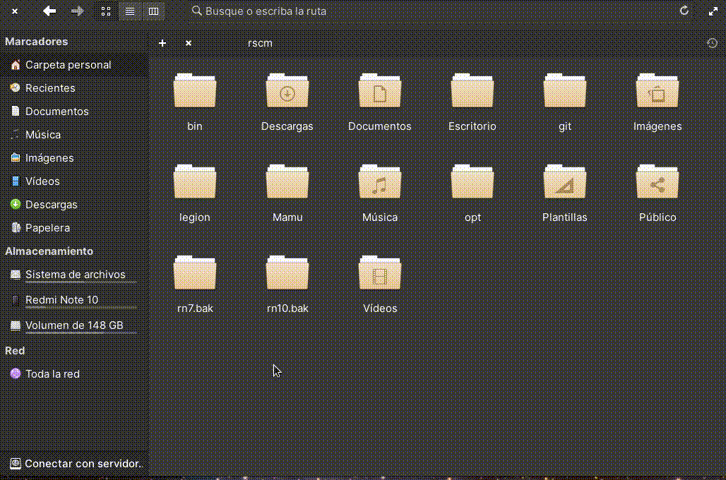Open Redmi Note 10 device

pyautogui.click(x=74, y=300)
